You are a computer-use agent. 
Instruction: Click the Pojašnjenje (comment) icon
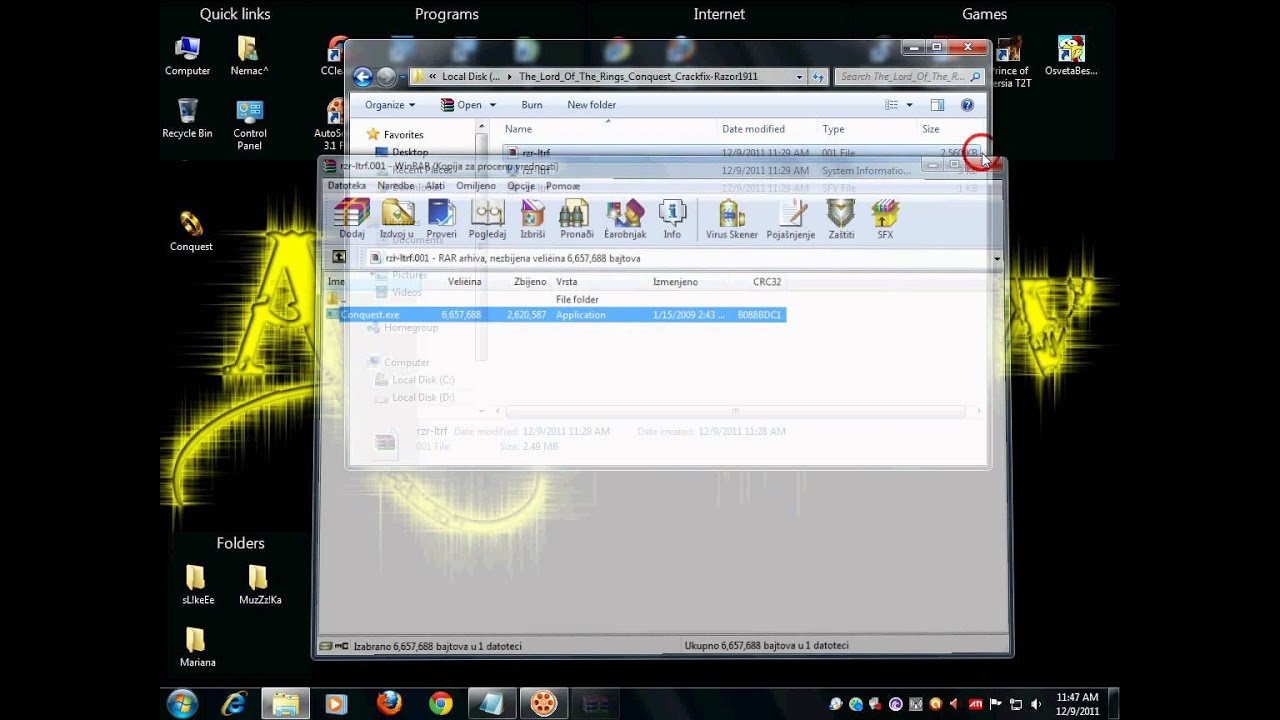pos(791,219)
